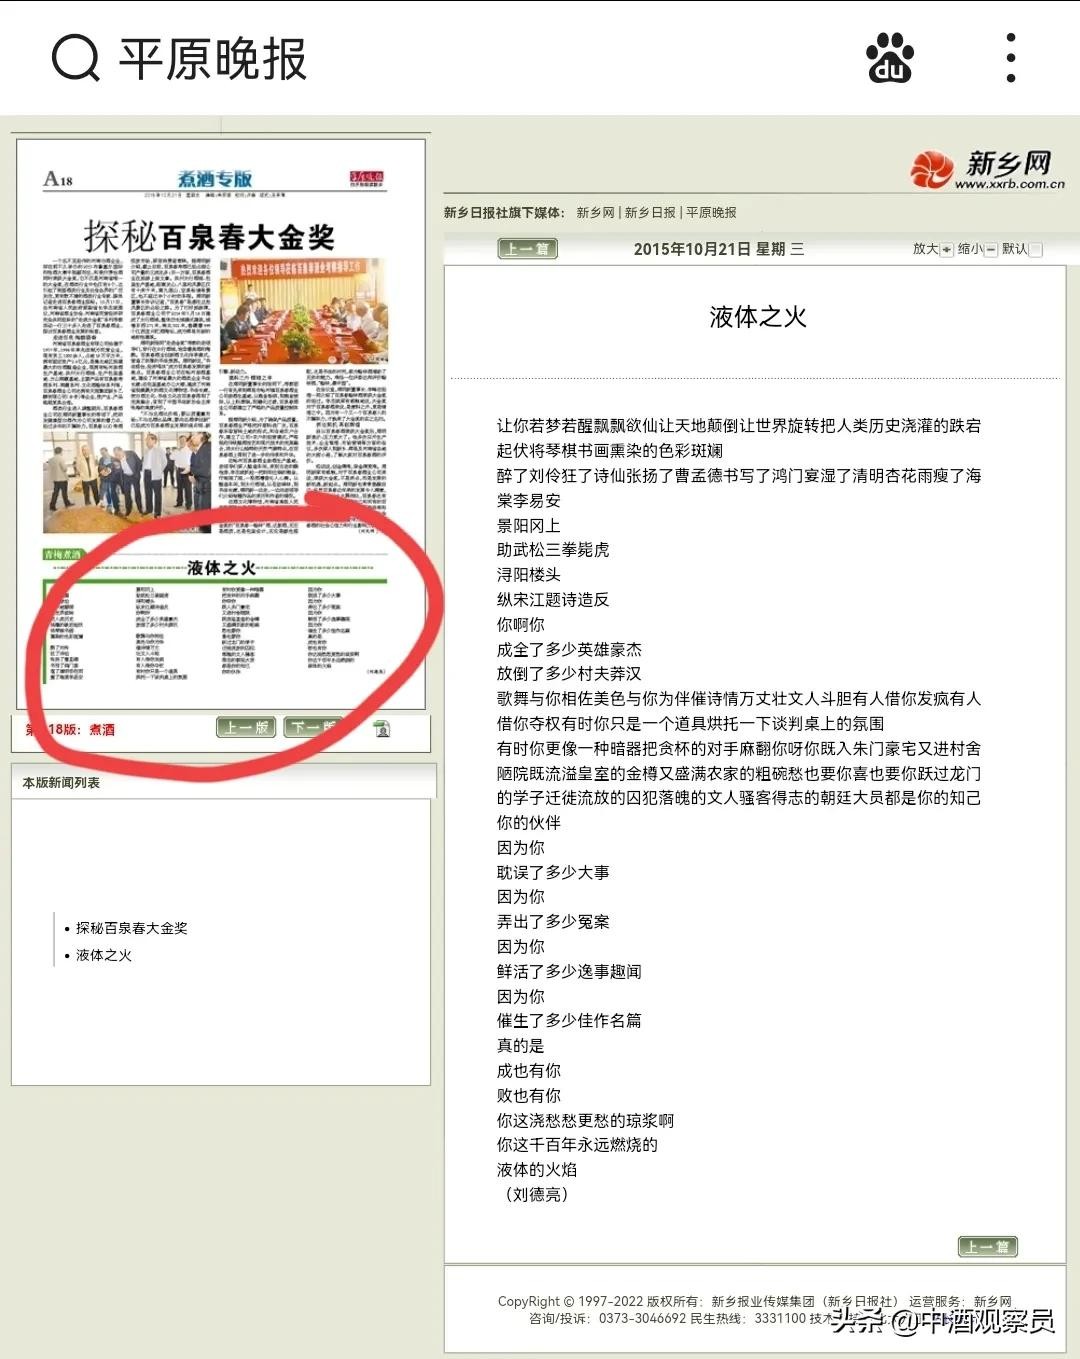The height and width of the screenshot is (1359, 1080).
Task: Open Baidu paw logo icon
Action: pos(889,58)
